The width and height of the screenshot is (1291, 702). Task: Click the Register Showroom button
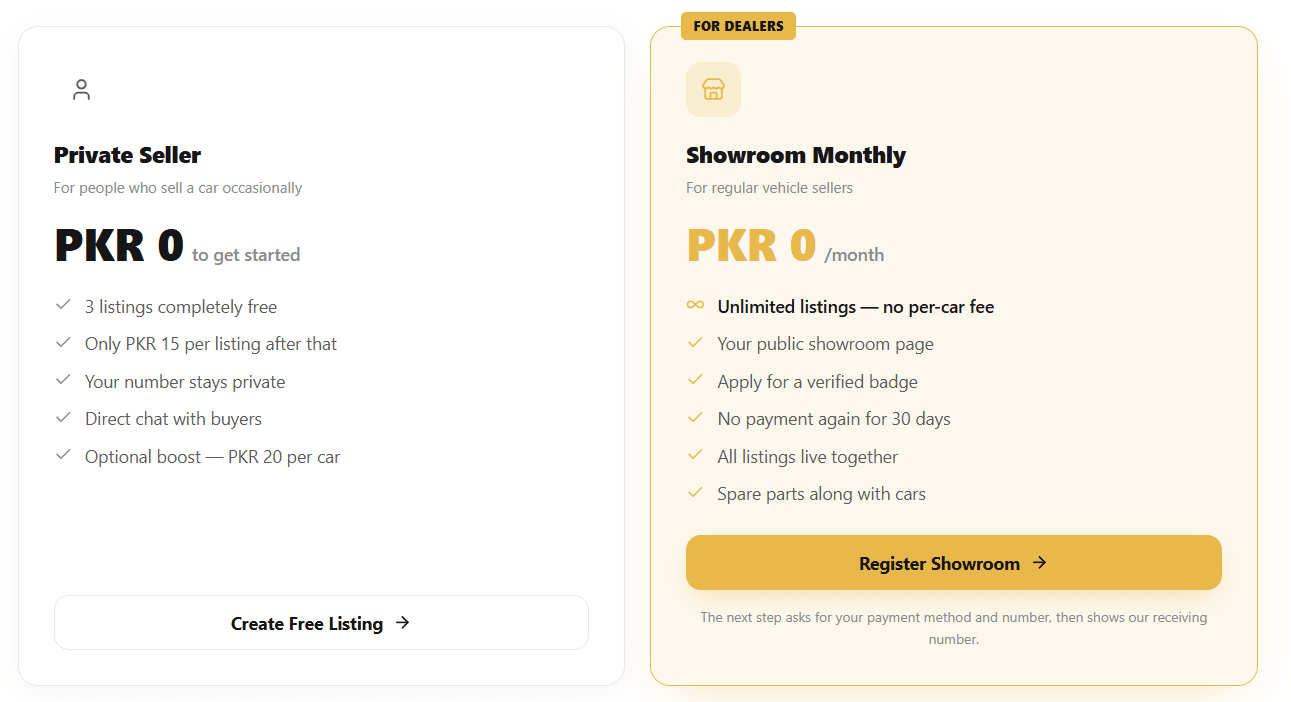pos(954,562)
